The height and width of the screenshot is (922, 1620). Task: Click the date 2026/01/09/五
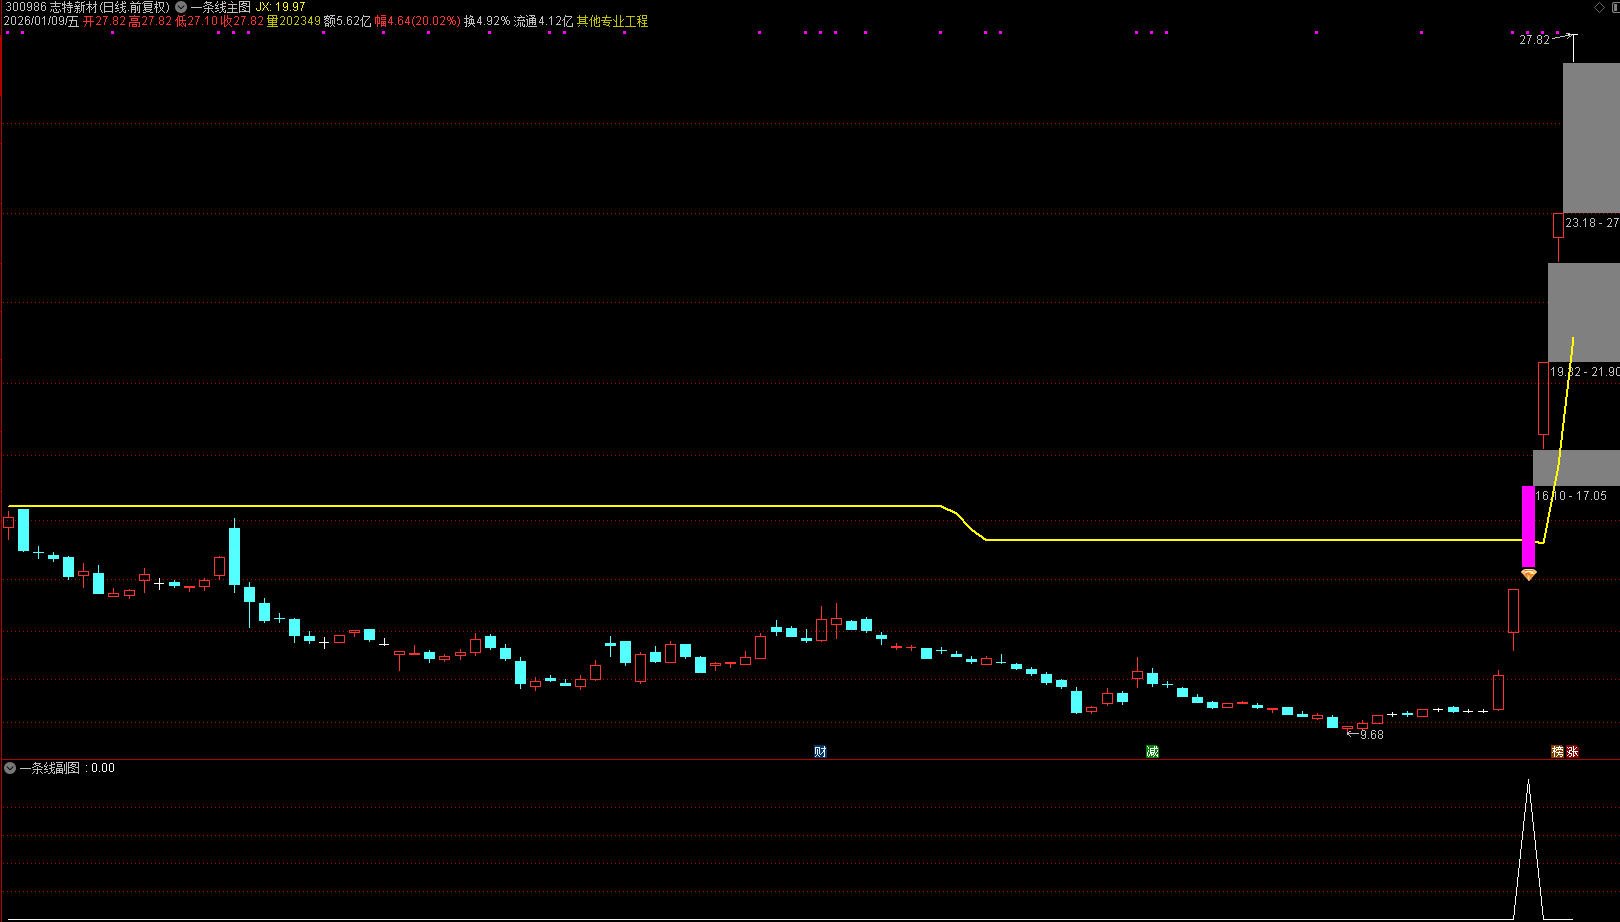[x=41, y=21]
